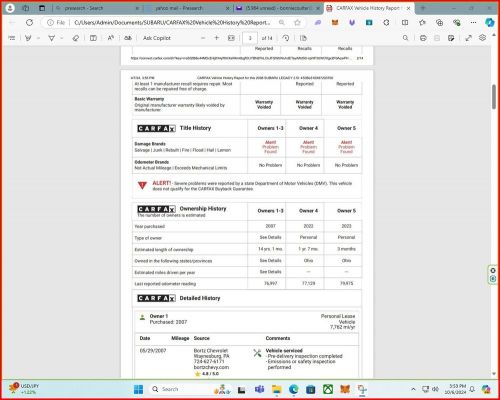Open PDF table of contents icon
Viewport: 500px width, 400px height.
[12, 38]
